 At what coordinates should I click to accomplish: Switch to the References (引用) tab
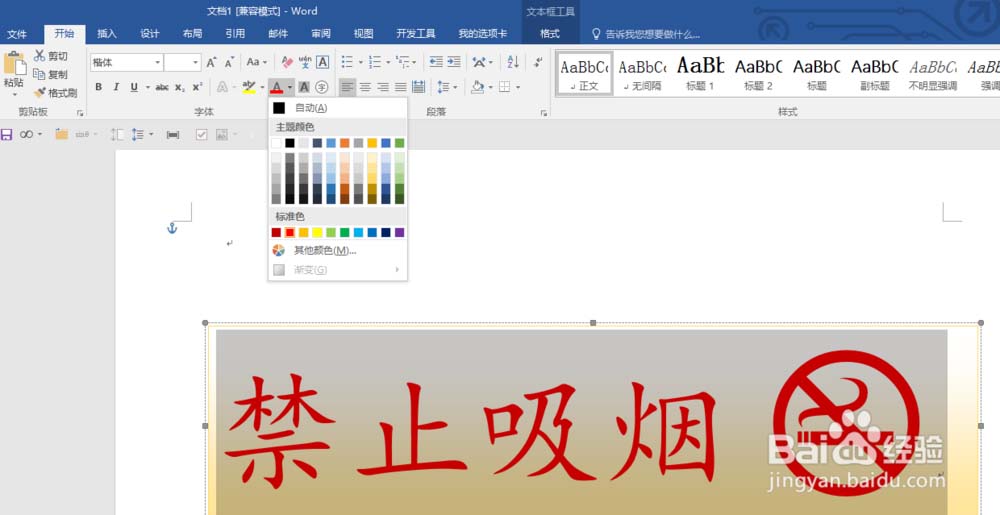[235, 34]
